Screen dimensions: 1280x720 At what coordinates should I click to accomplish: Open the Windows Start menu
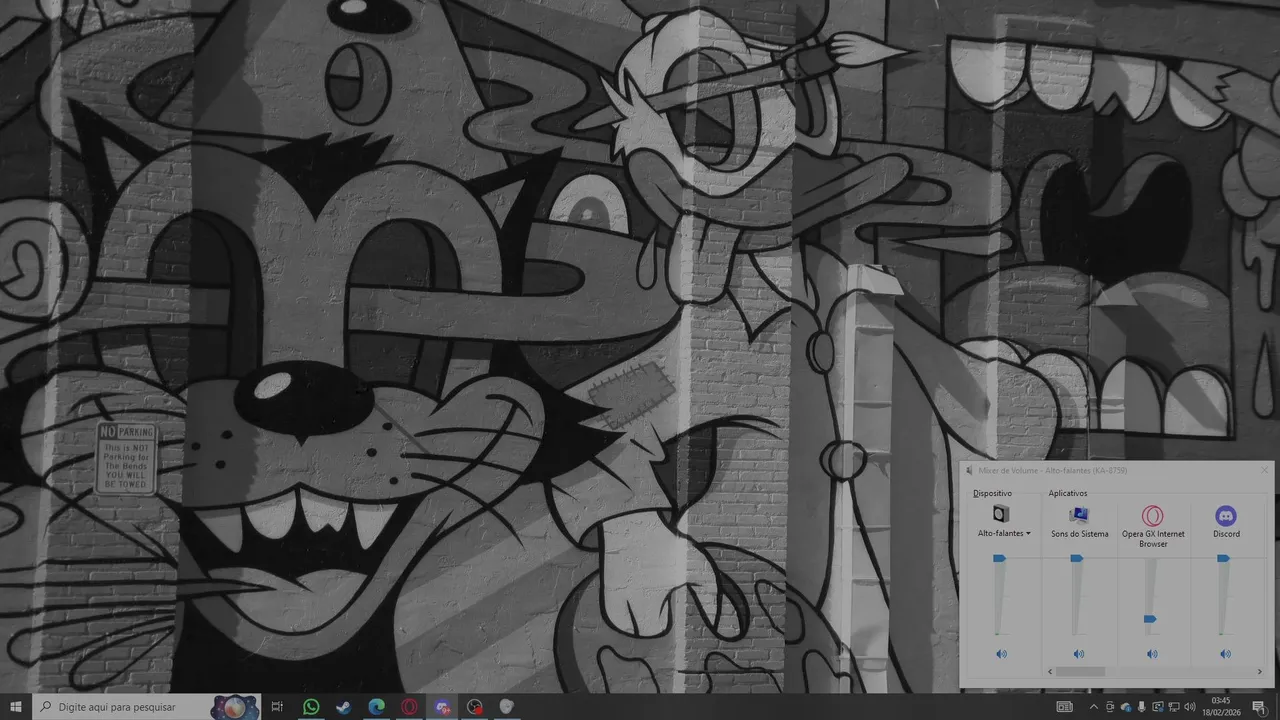16,707
